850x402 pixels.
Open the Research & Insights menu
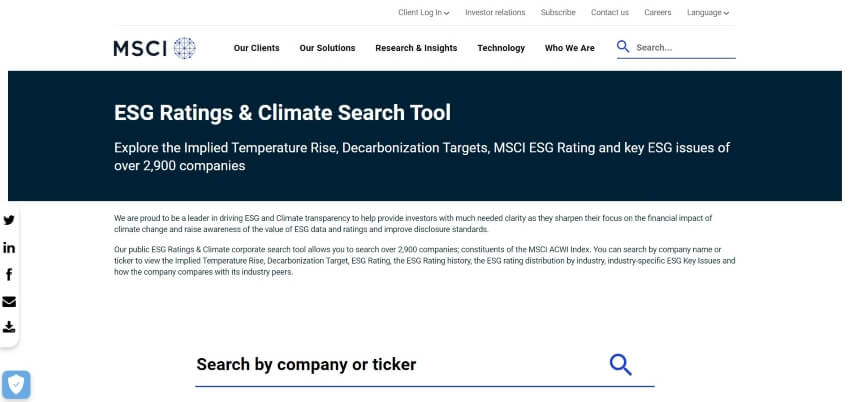pos(416,48)
